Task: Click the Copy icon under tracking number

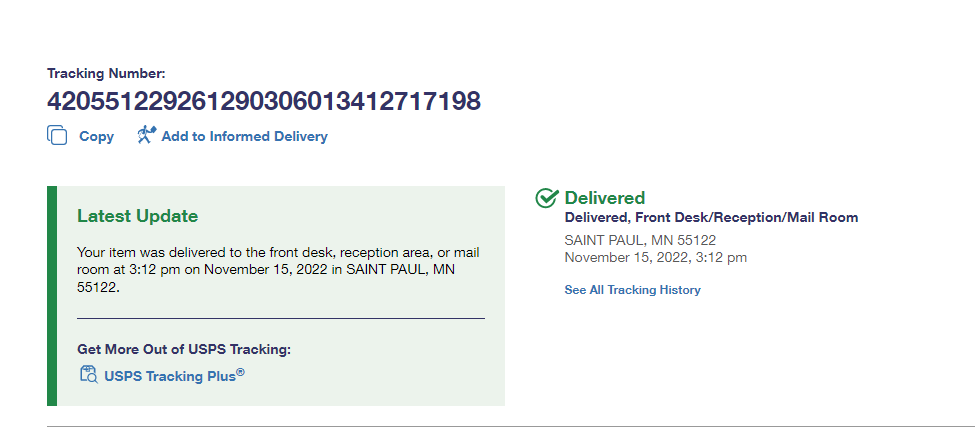Action: [x=57, y=136]
